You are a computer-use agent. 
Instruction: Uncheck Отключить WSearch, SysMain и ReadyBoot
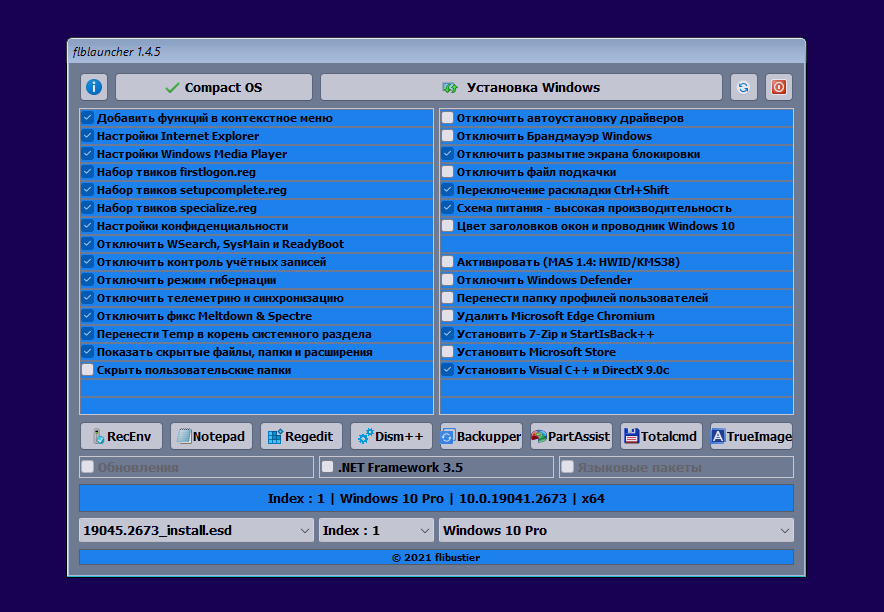click(x=87, y=244)
